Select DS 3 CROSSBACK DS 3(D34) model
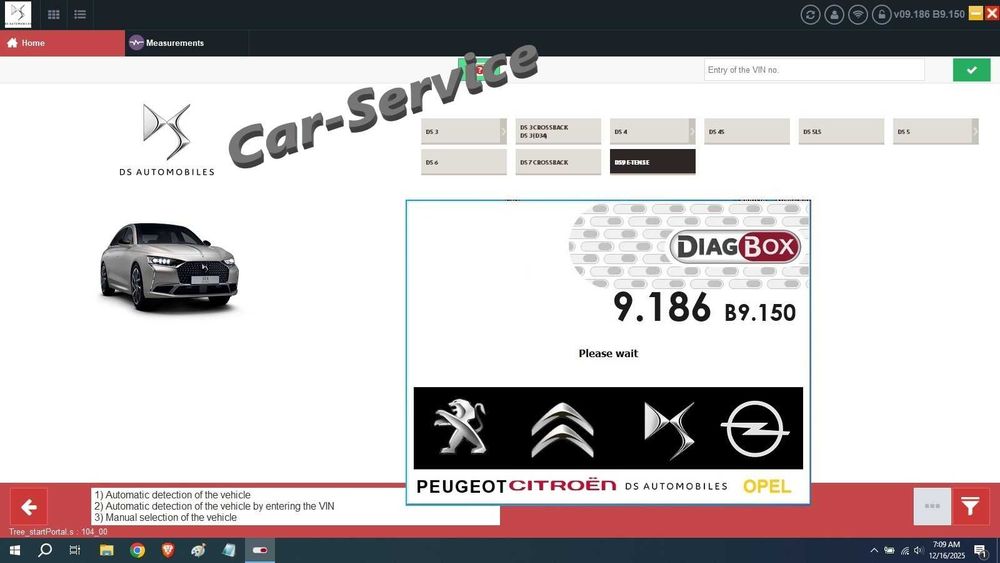The width and height of the screenshot is (1000, 563). coord(558,131)
